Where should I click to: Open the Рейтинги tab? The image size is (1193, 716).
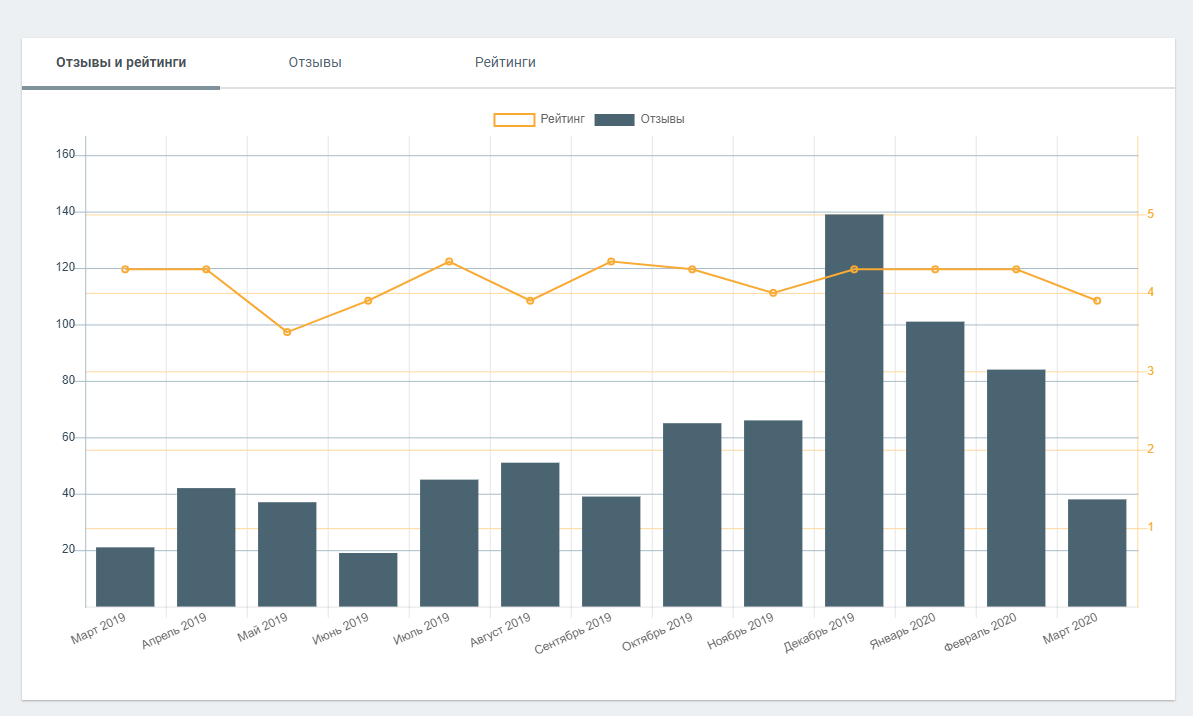coord(505,62)
